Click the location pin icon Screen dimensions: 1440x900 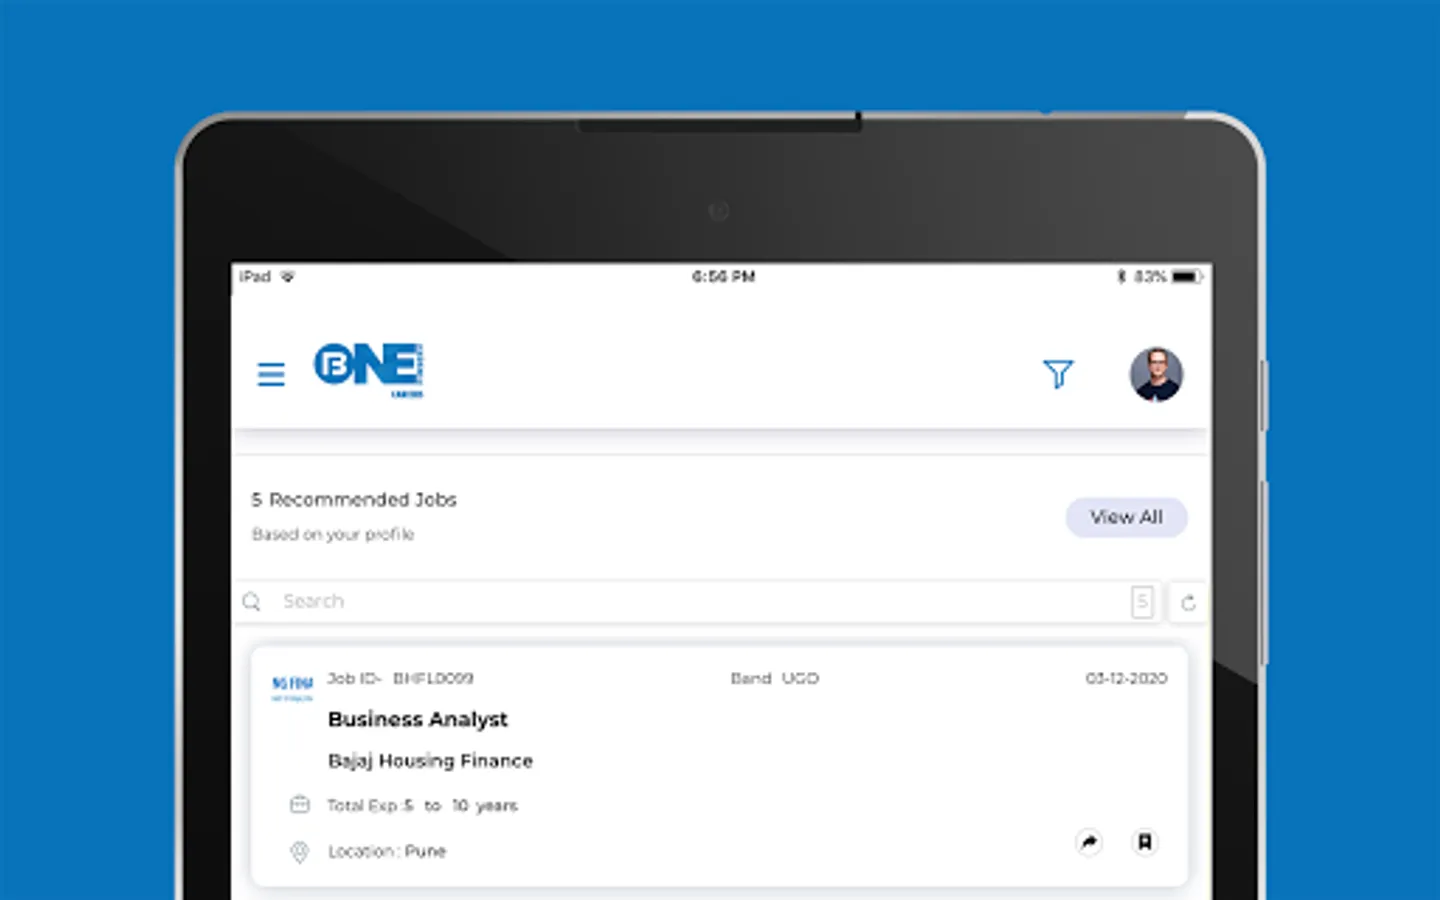coord(299,852)
